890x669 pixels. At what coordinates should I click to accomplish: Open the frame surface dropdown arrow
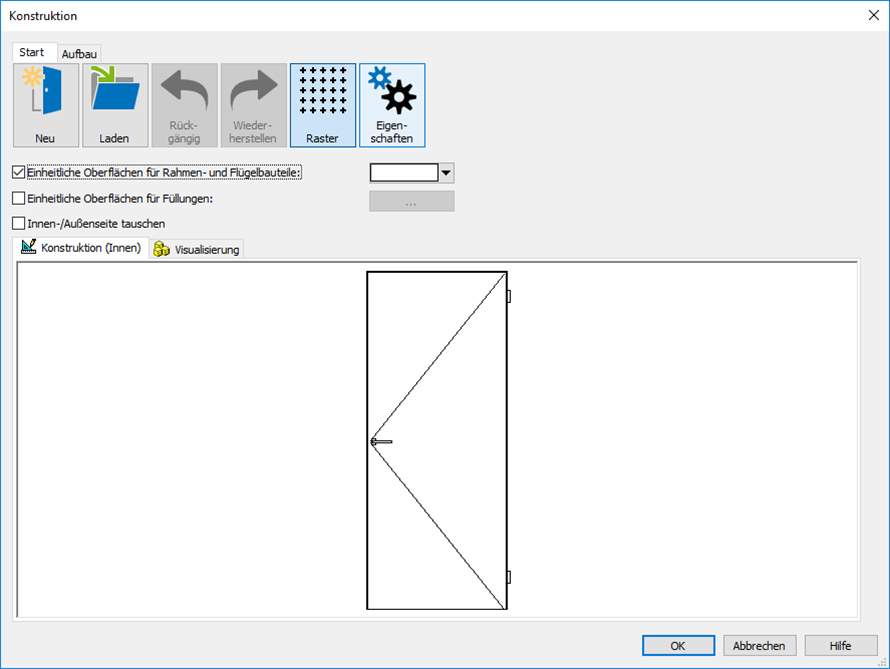pos(446,172)
